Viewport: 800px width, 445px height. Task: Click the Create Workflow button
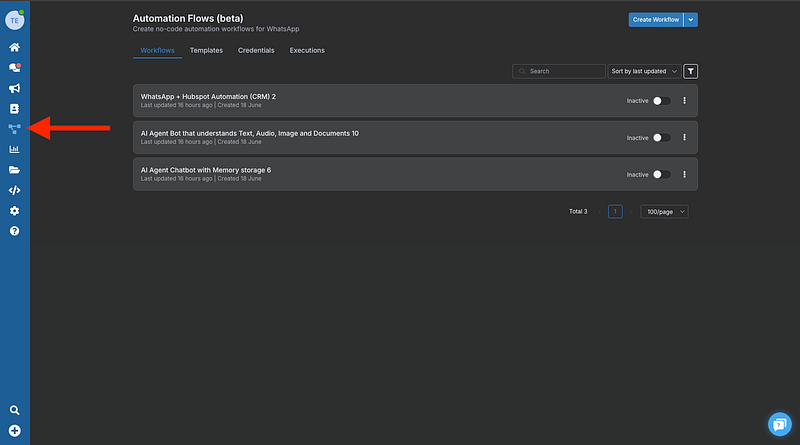coord(655,19)
